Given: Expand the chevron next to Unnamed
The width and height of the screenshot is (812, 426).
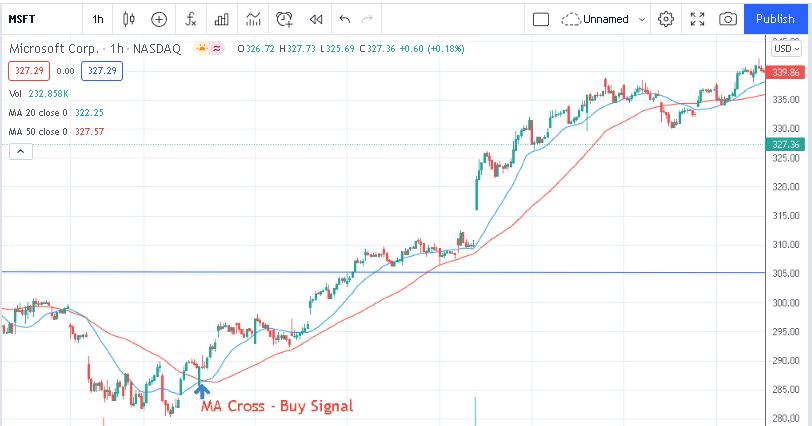Looking at the screenshot, I should click(x=642, y=19).
